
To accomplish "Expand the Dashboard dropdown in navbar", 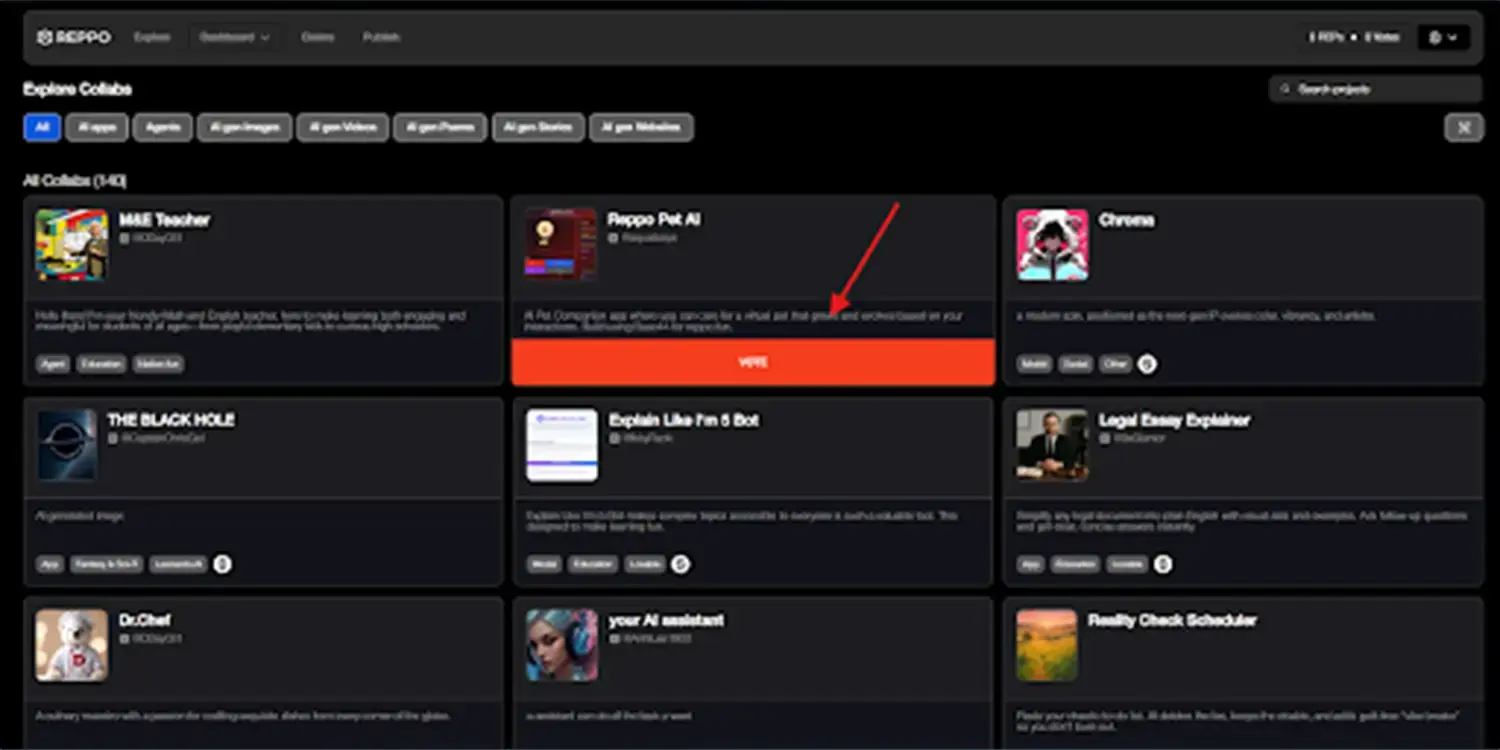I will (235, 38).
